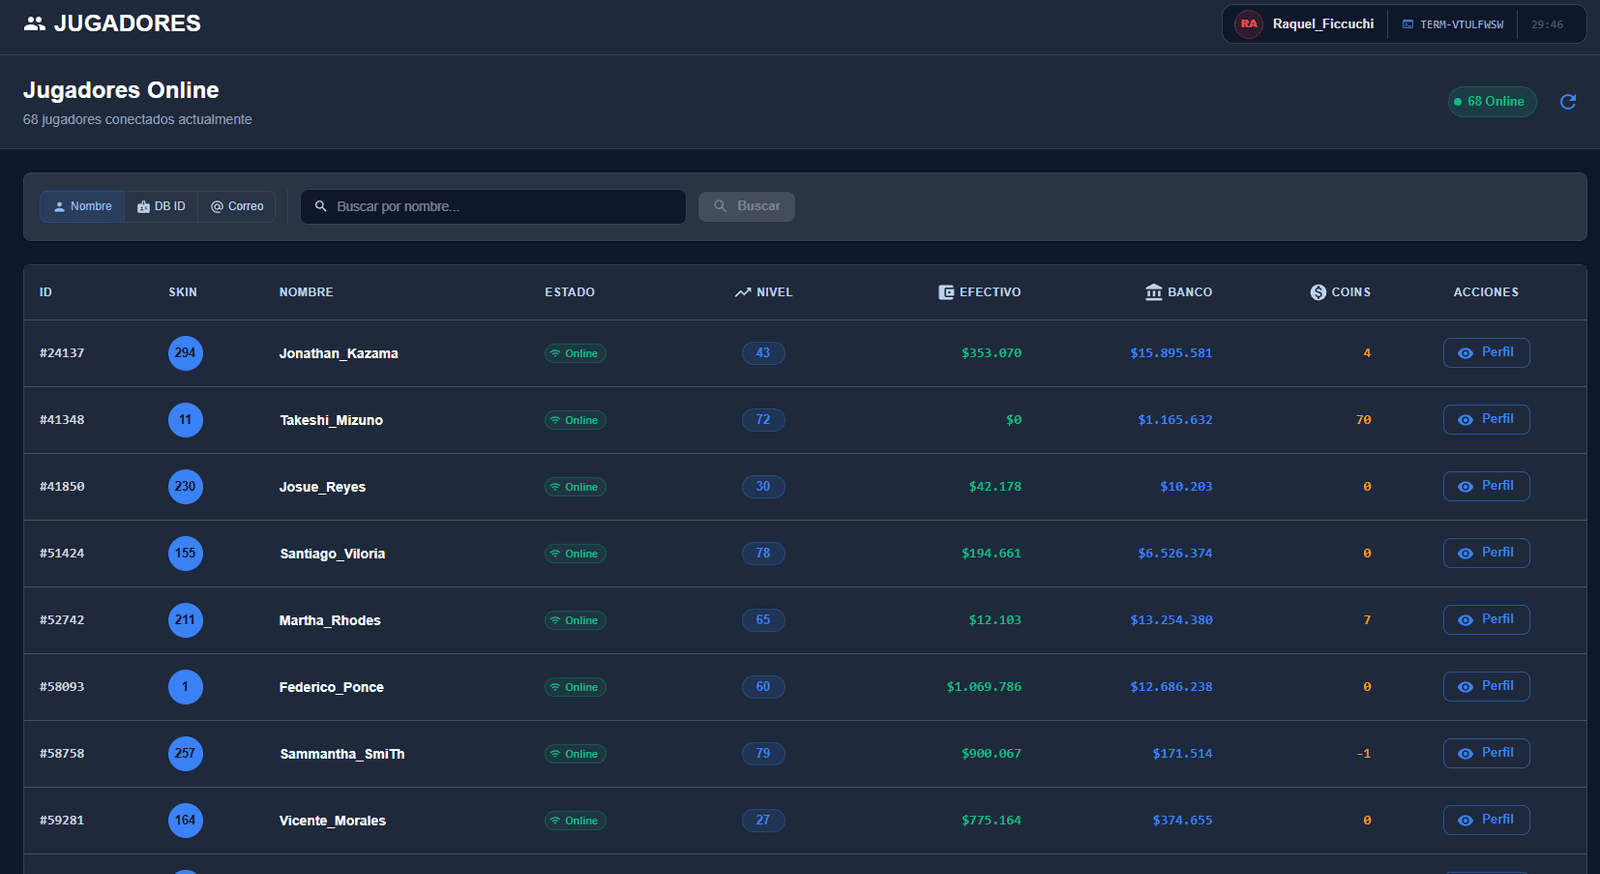This screenshot has width=1600, height=874.
Task: Click the magnifier icon in search field
Action: click(x=321, y=206)
